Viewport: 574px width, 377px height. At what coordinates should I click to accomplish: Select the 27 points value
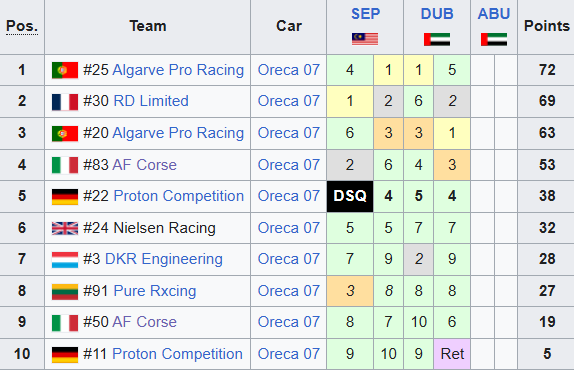click(x=547, y=291)
